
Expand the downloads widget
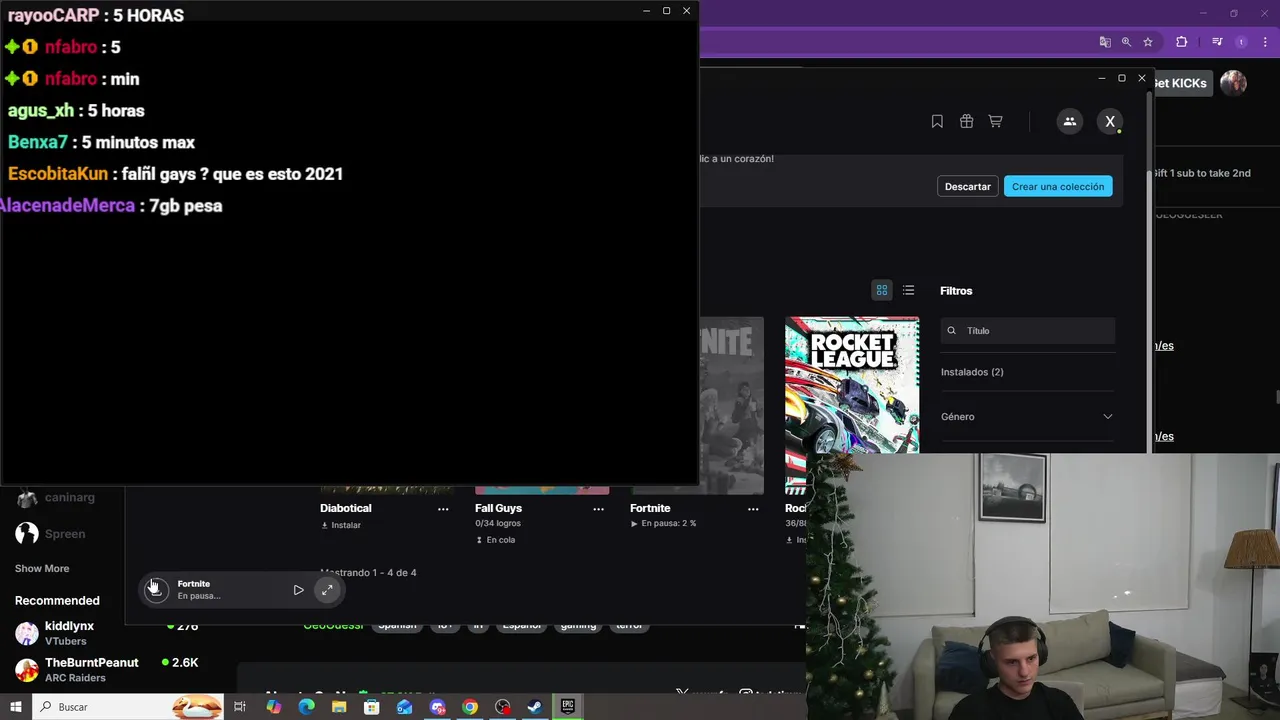pos(327,590)
